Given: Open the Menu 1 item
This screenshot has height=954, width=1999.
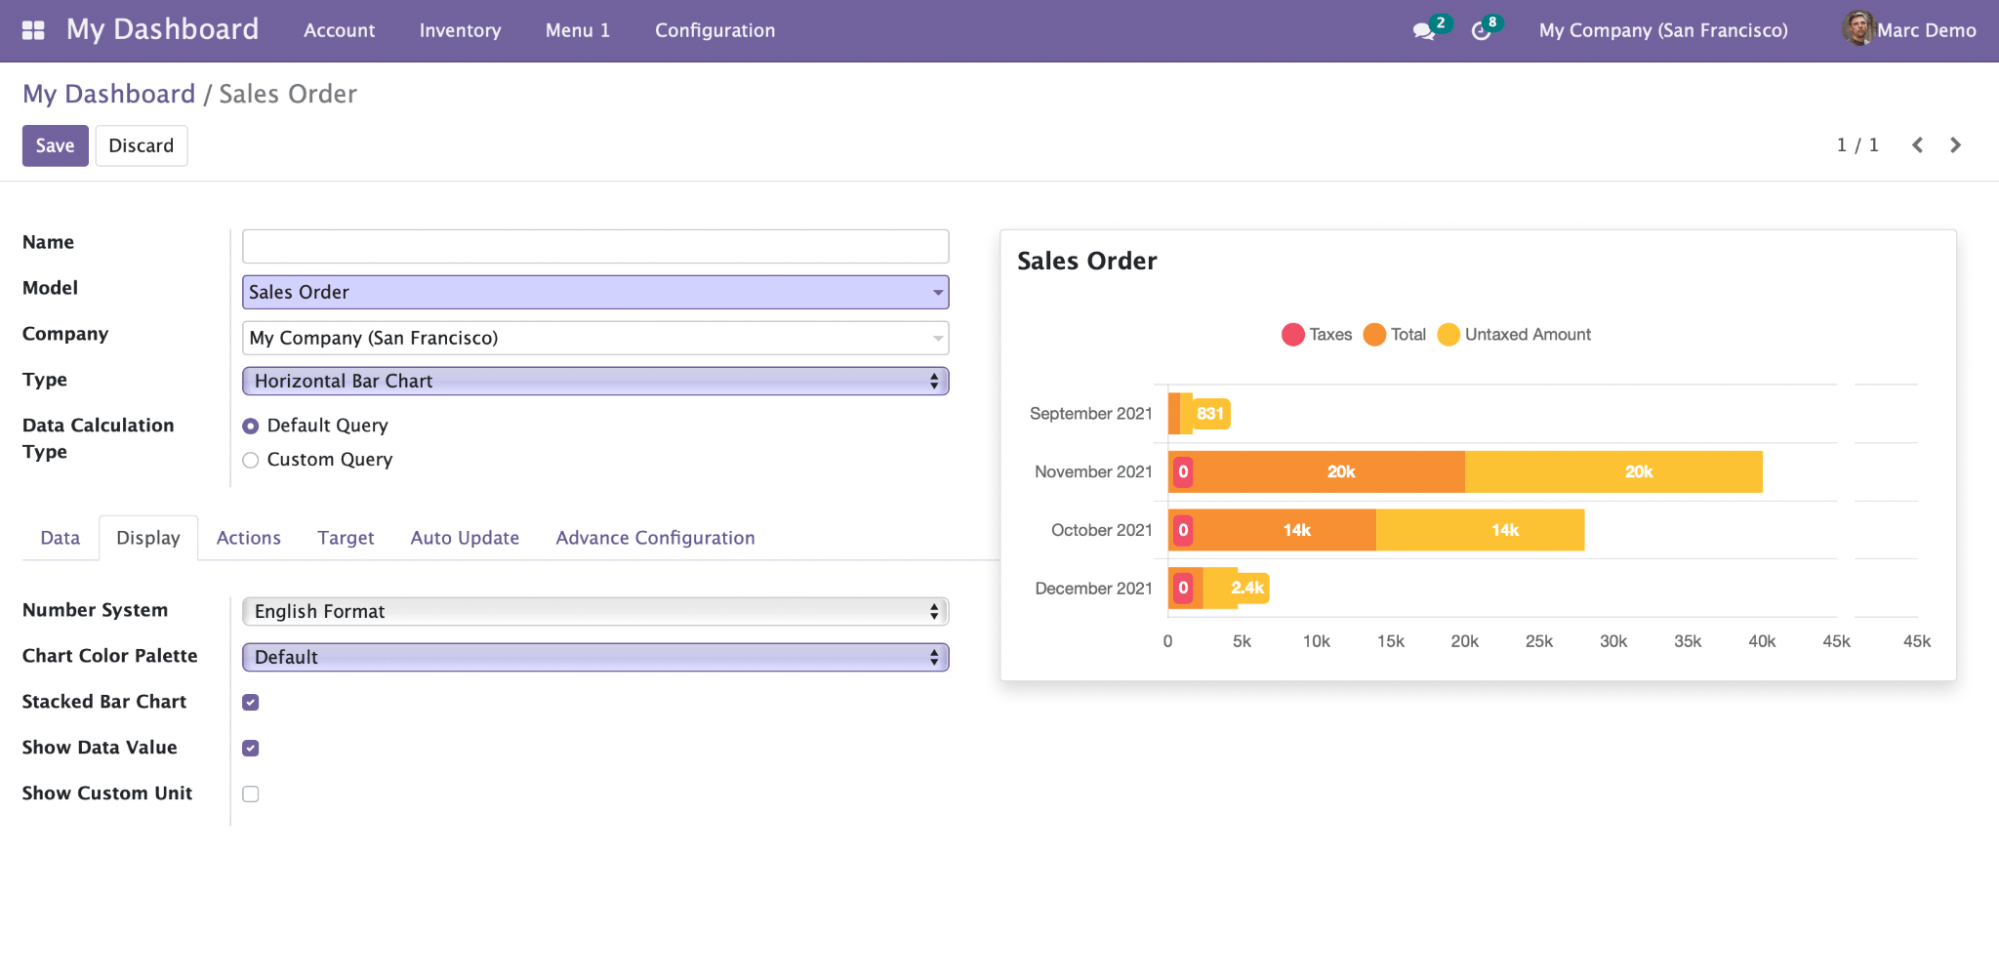Looking at the screenshot, I should point(577,30).
